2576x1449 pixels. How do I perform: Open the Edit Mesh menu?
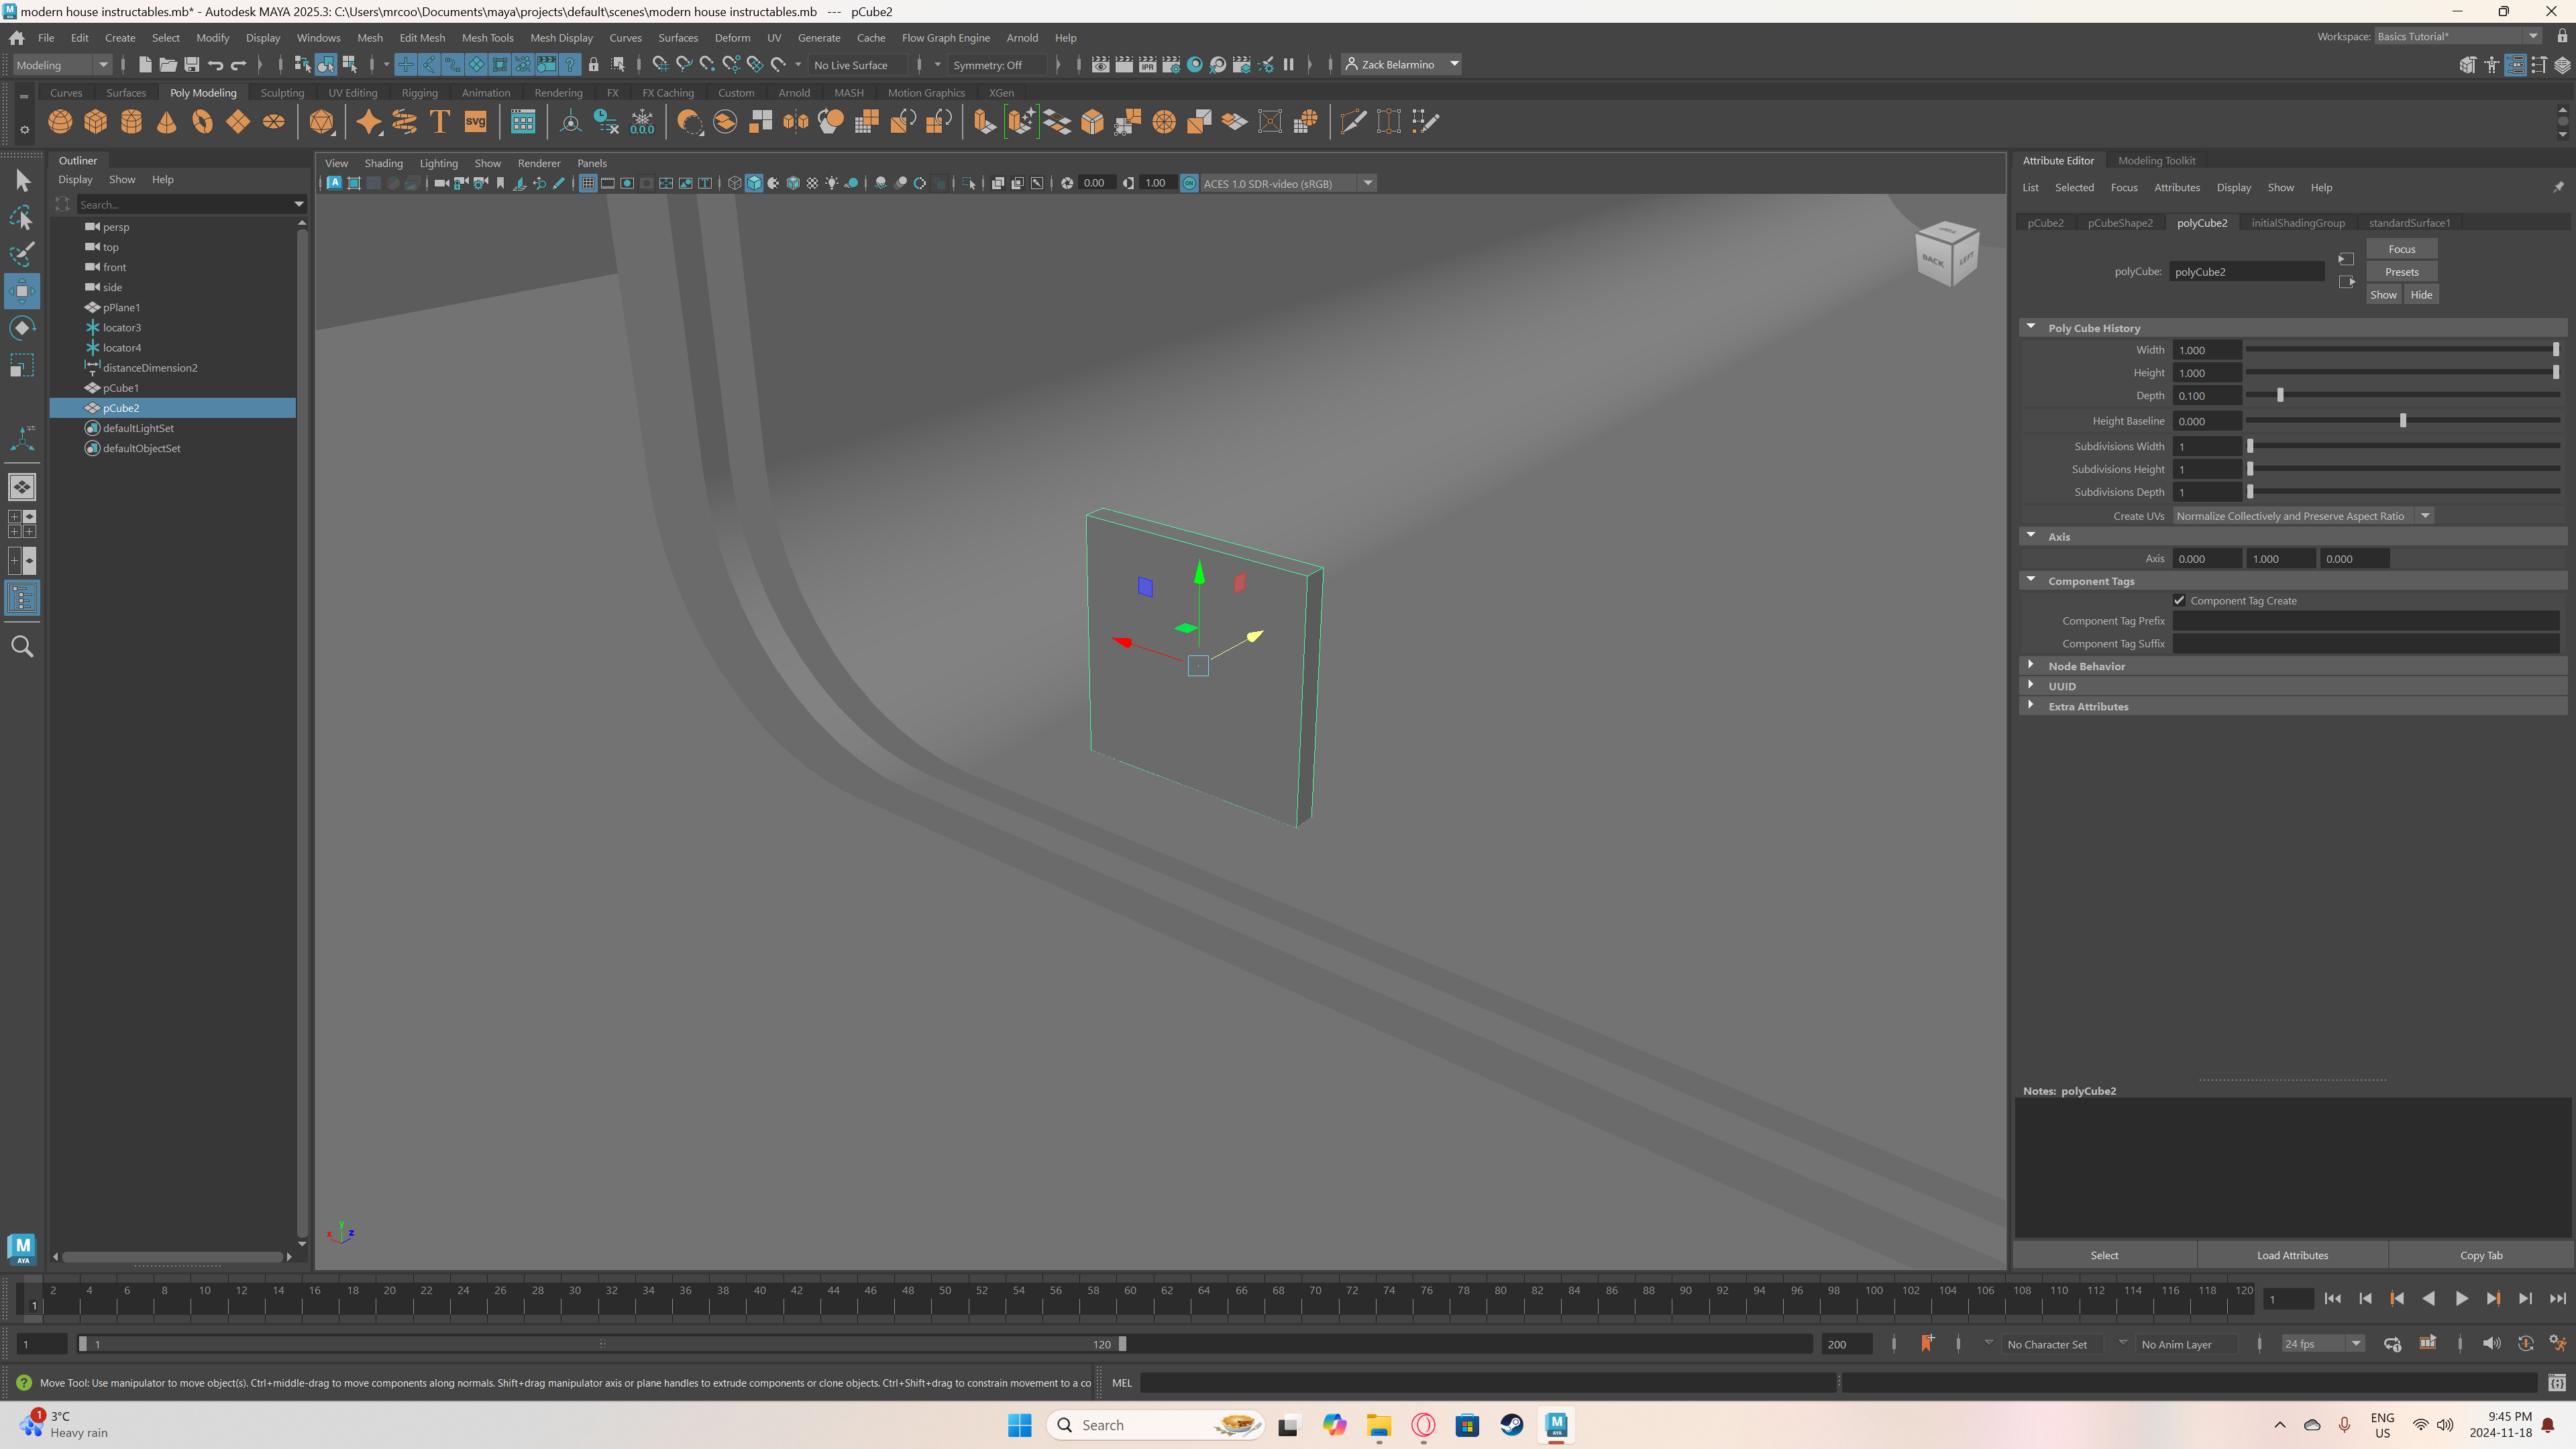[422, 38]
